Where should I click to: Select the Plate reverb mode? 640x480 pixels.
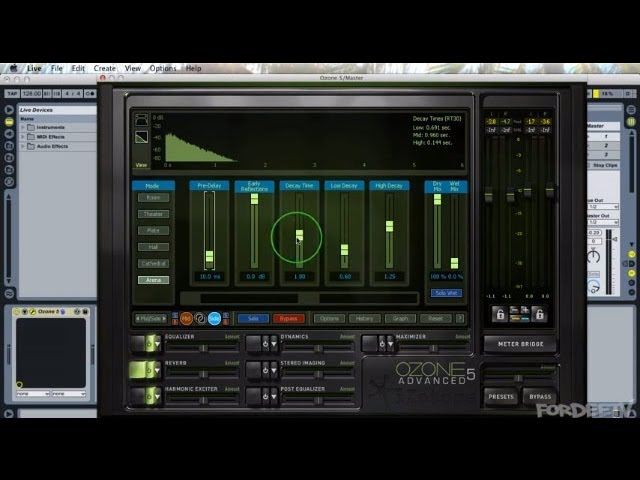coord(153,231)
